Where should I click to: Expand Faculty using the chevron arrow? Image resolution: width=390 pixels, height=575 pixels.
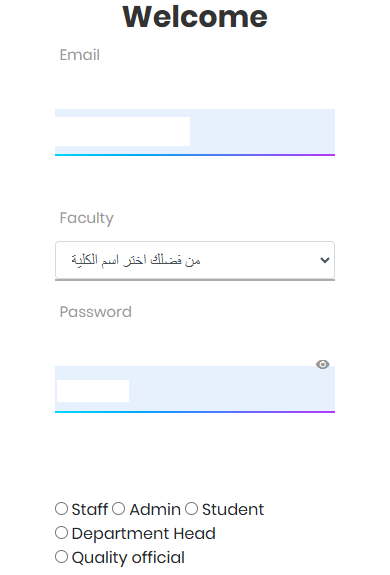324,260
